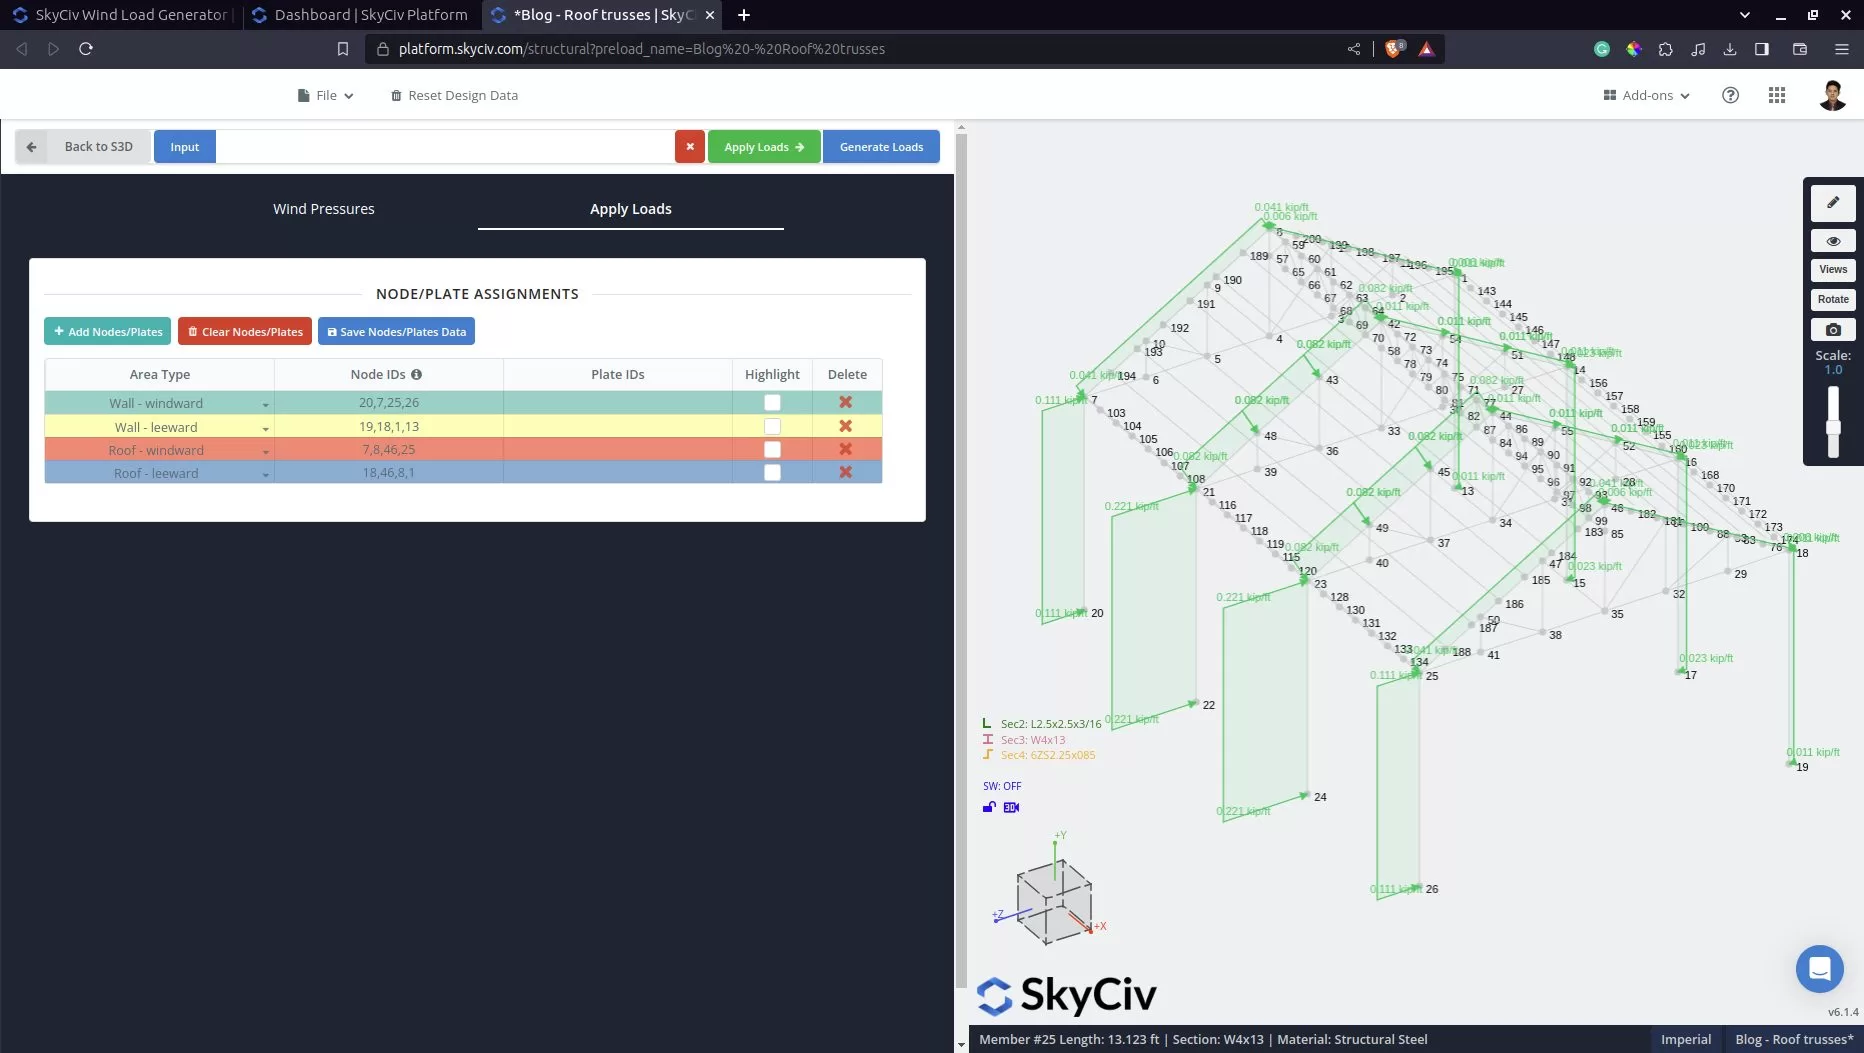Delete the Roof - leeward row with red X
Image resolution: width=1864 pixels, height=1053 pixels.
coord(846,472)
